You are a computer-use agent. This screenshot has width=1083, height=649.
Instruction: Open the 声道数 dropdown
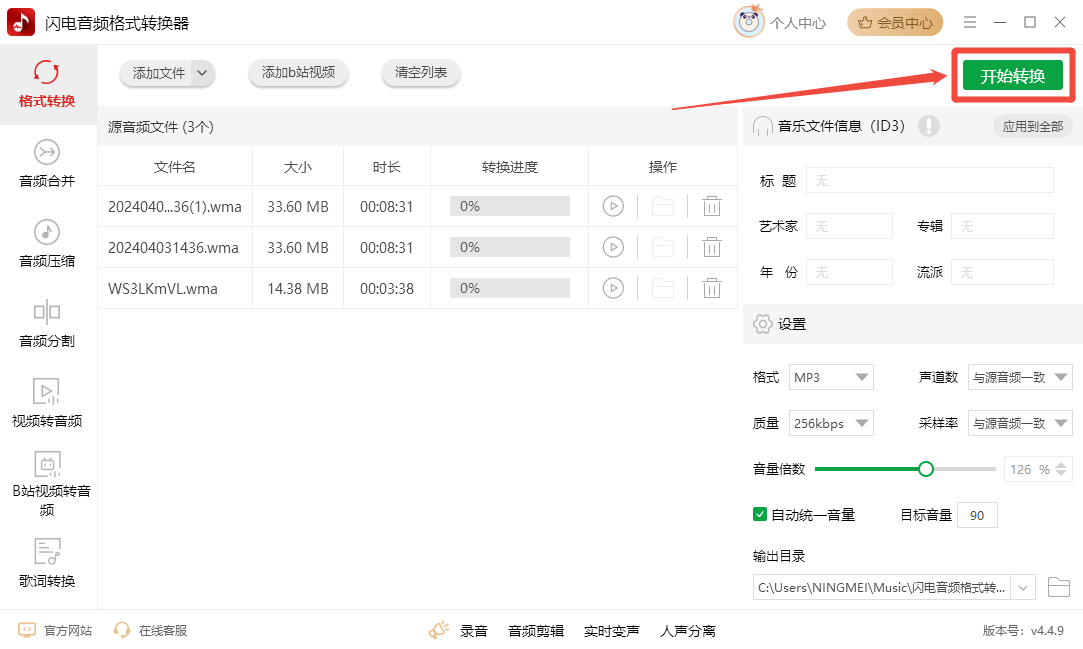[1020, 377]
